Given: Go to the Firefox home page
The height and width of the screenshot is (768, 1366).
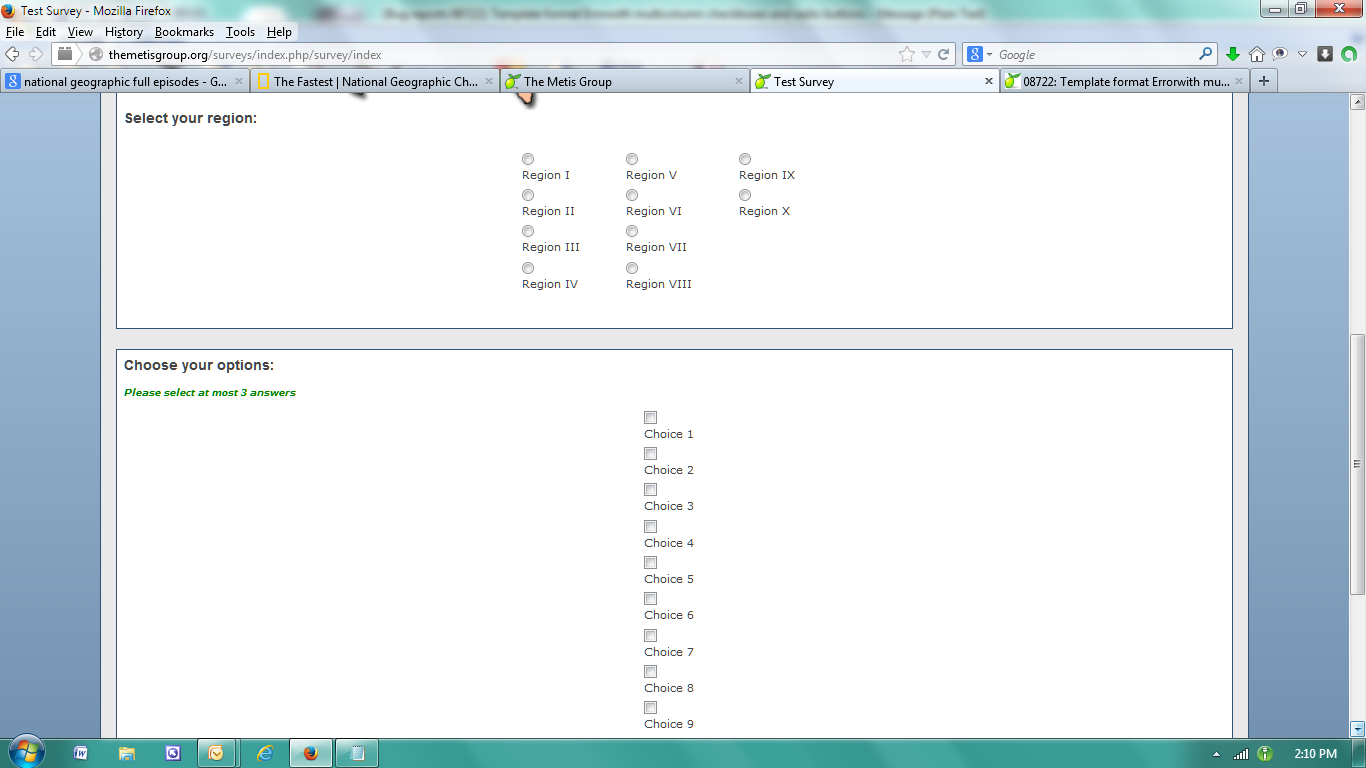Looking at the screenshot, I should click(x=1257, y=54).
